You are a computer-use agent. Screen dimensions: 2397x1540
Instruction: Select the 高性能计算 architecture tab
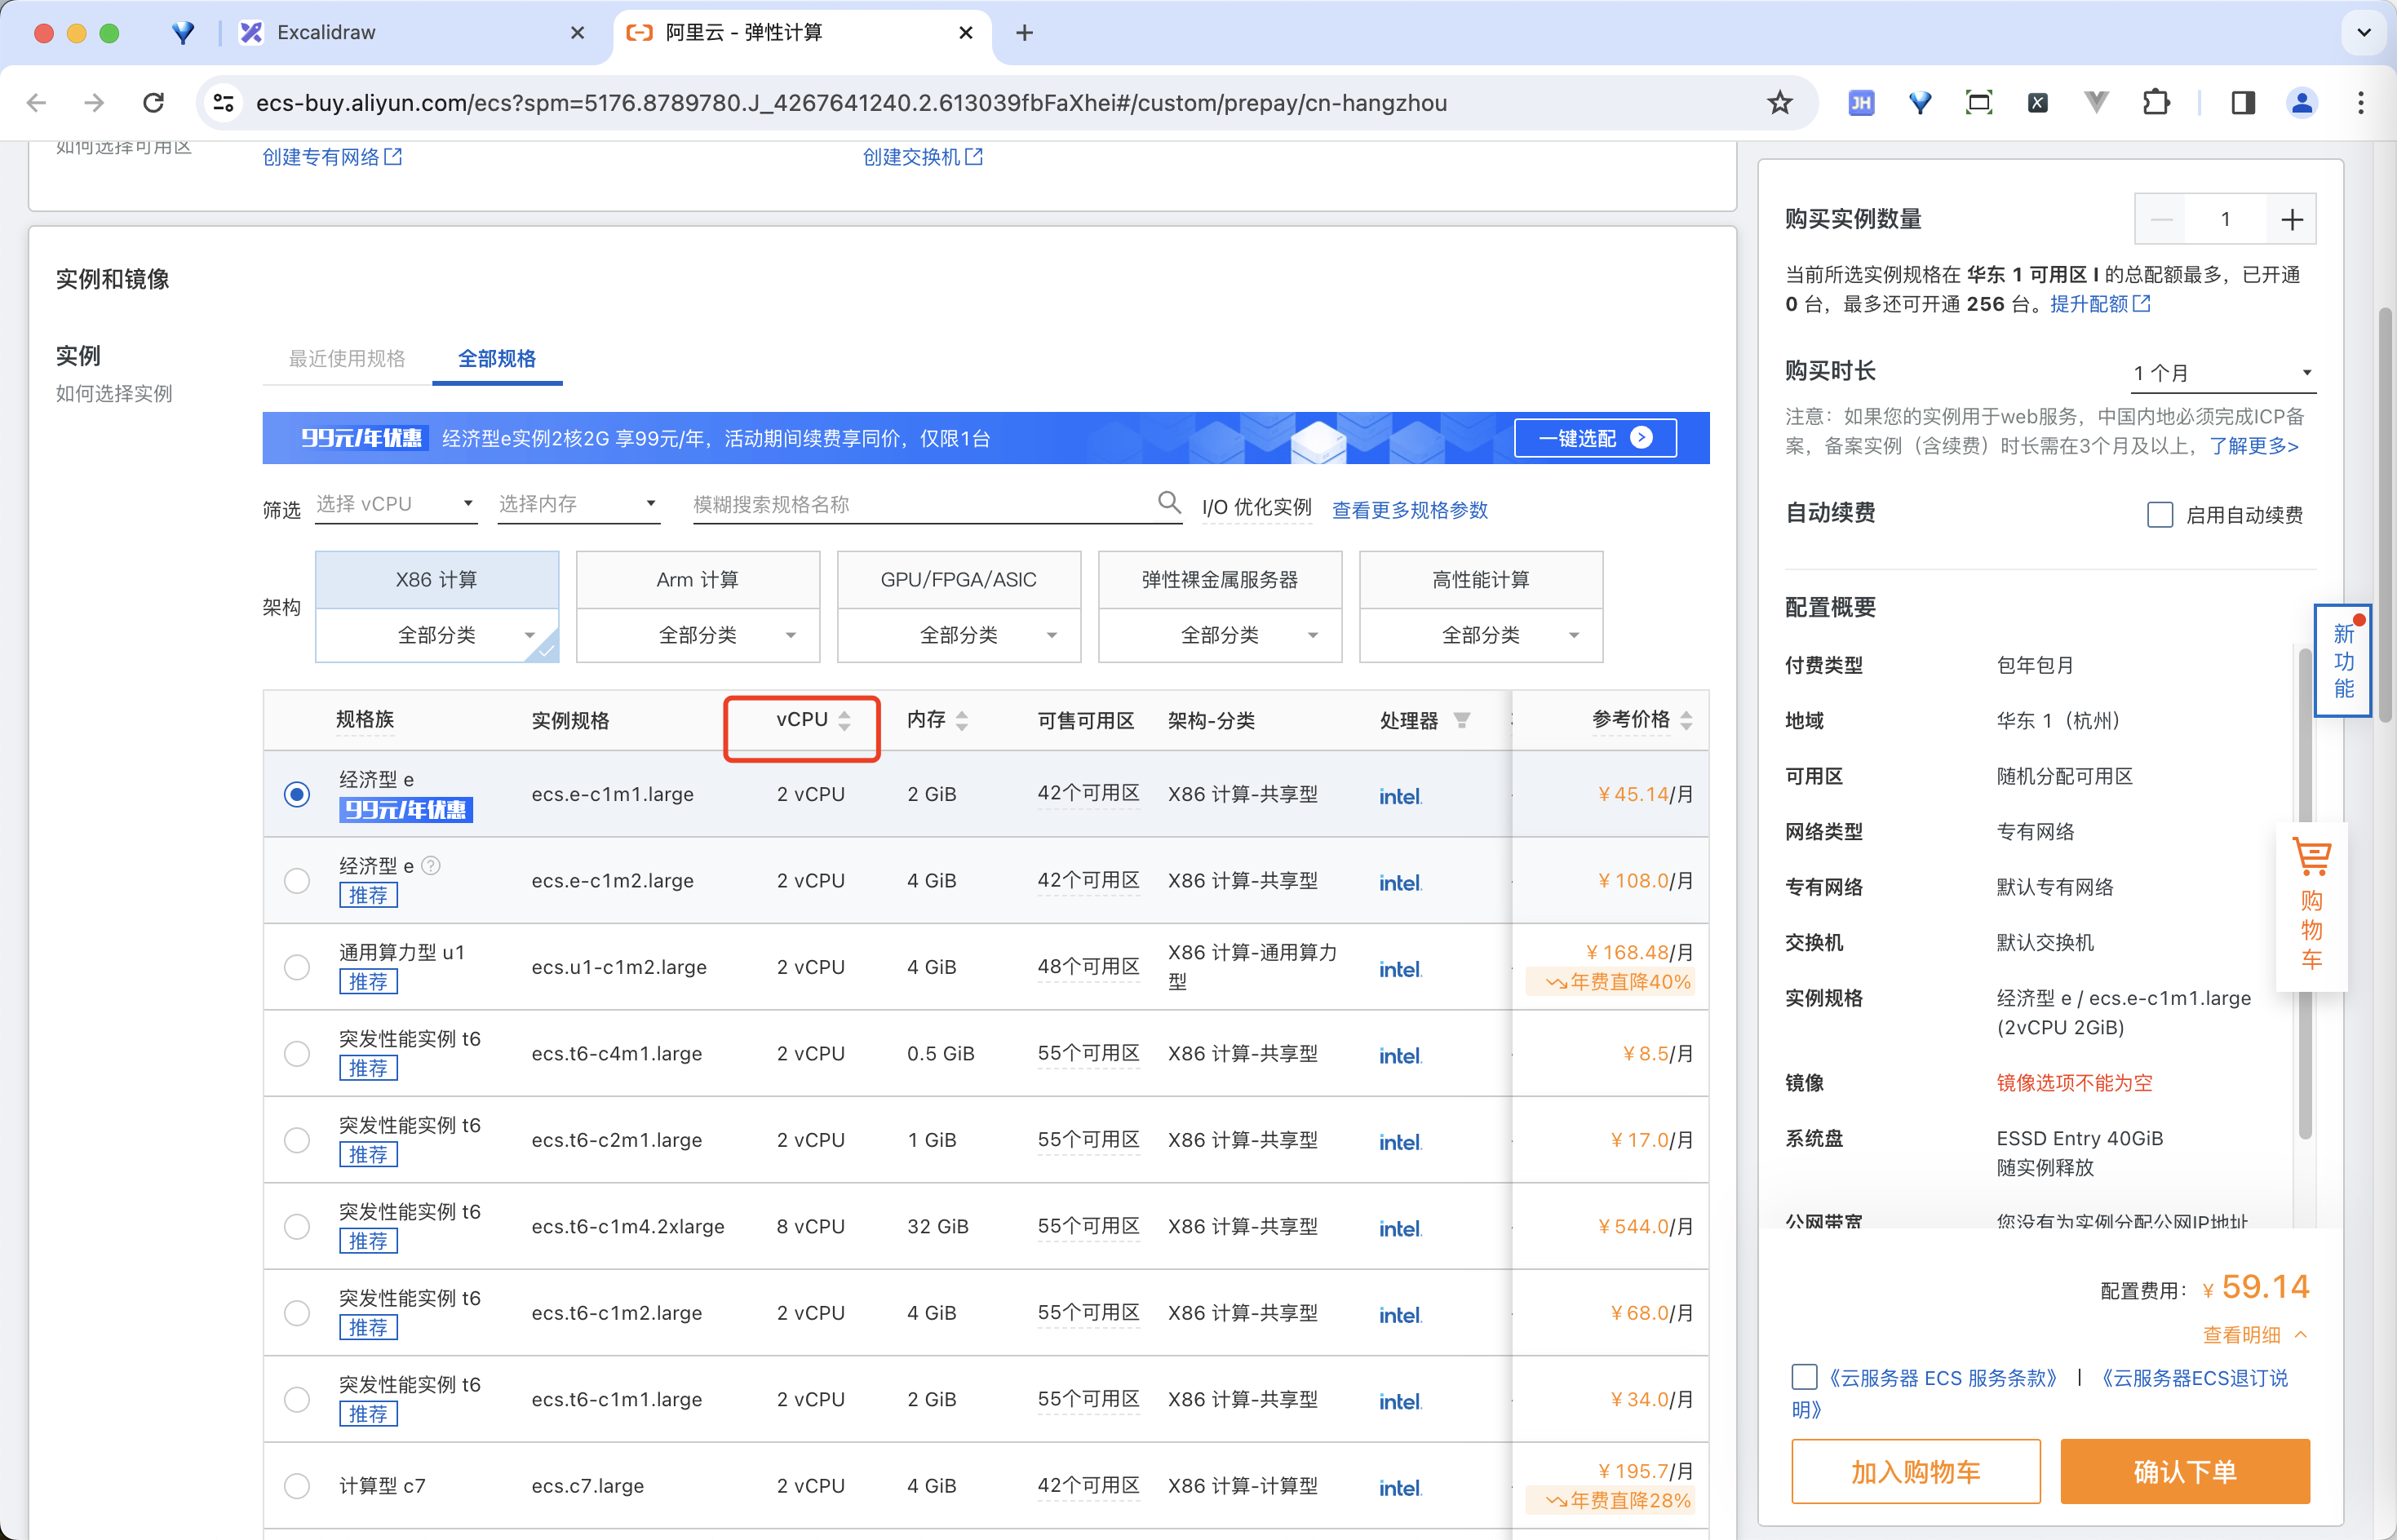tap(1481, 580)
